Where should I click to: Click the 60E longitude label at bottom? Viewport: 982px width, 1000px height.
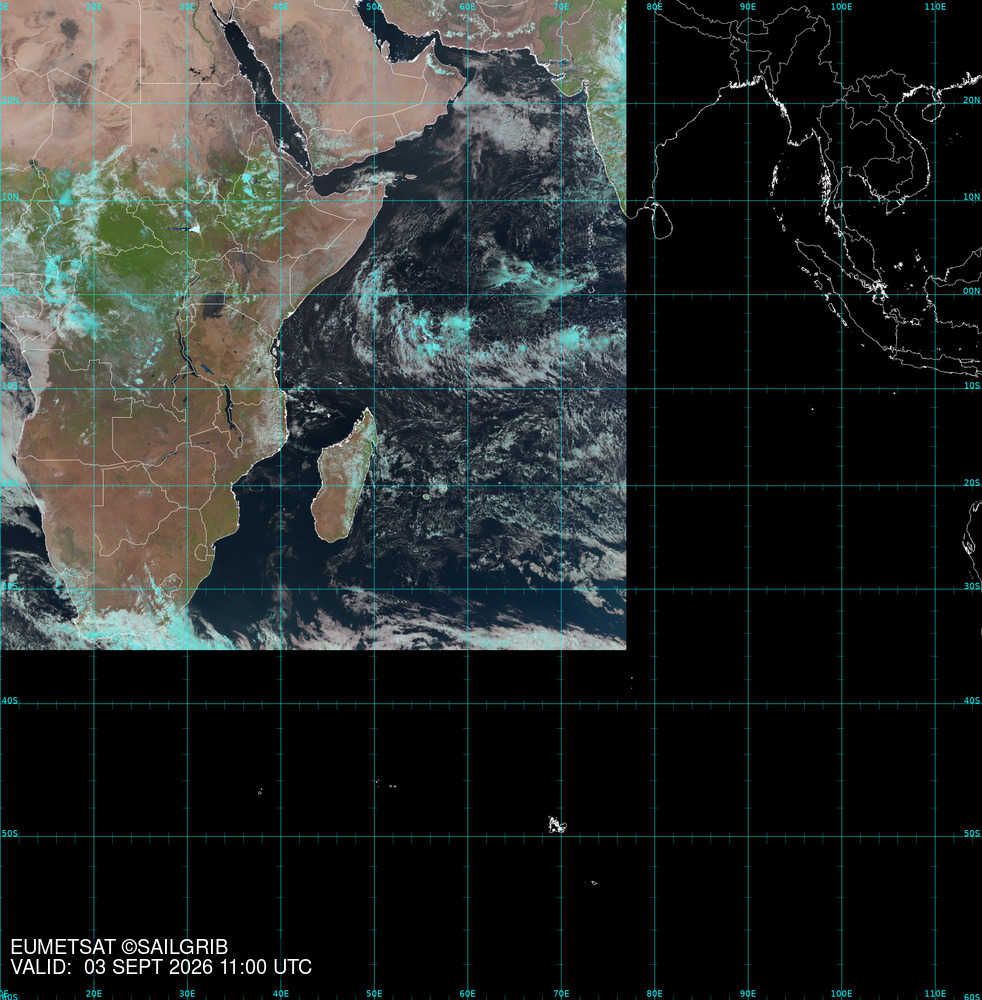point(467,994)
